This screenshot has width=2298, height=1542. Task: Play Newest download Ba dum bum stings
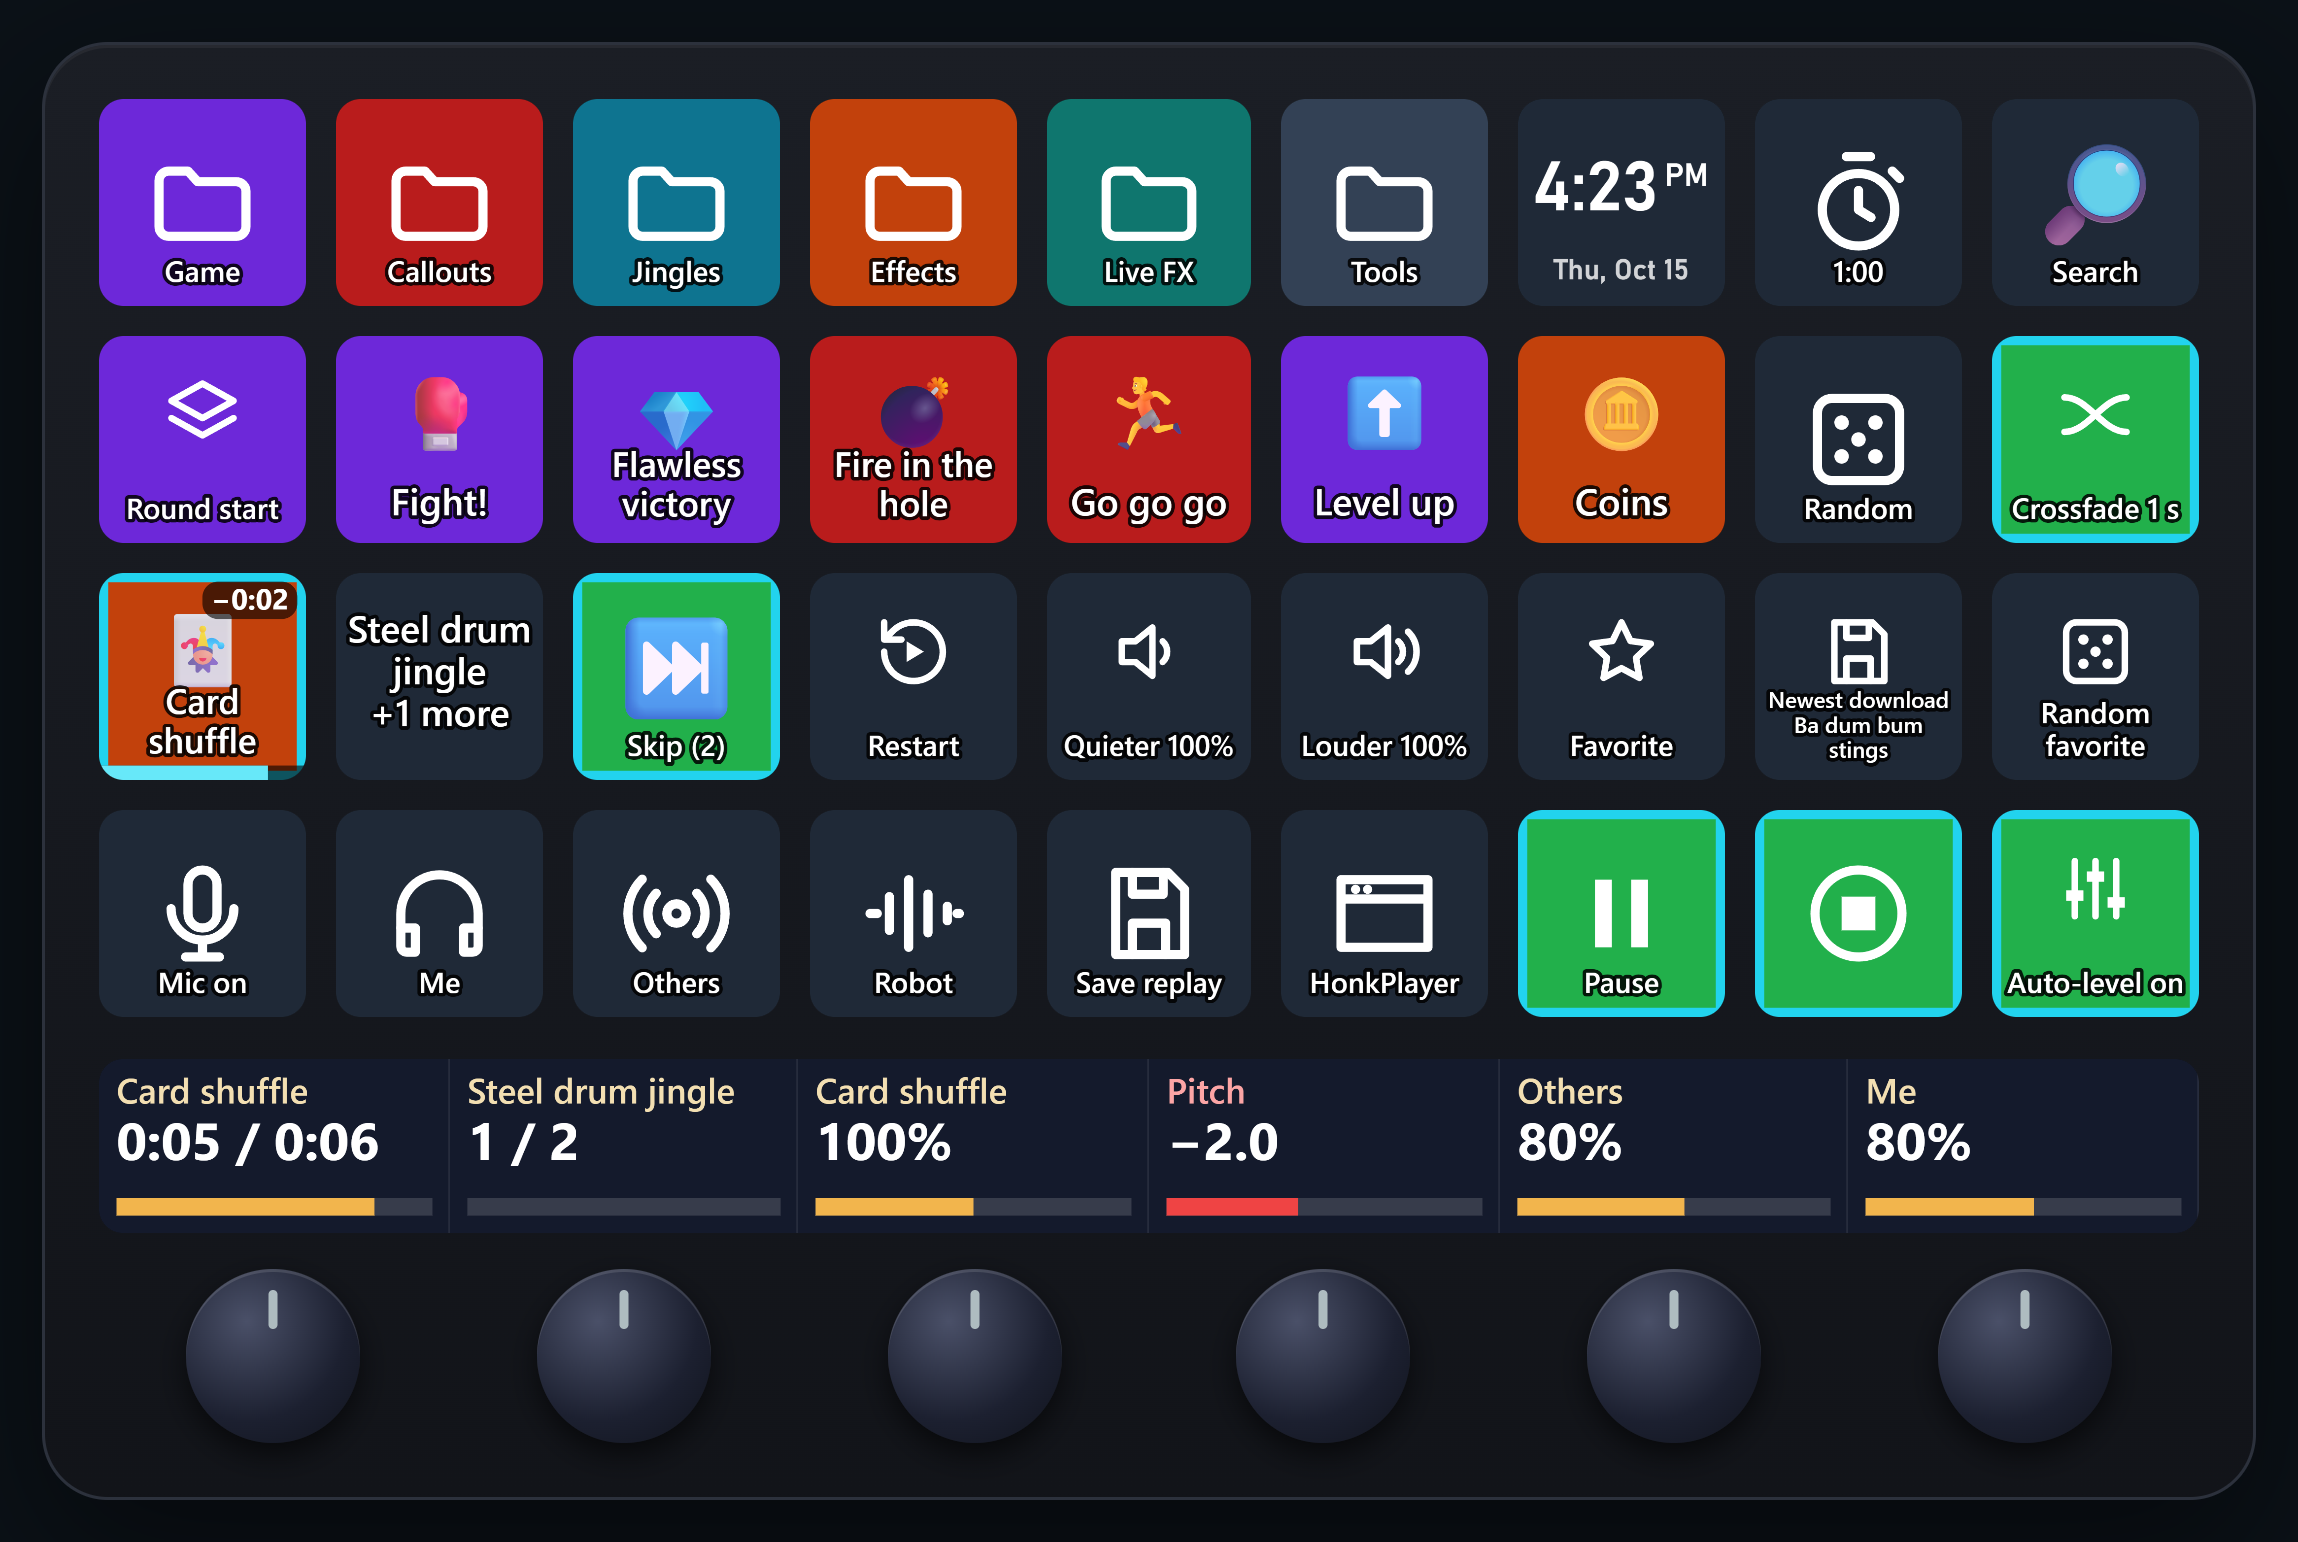[1858, 676]
